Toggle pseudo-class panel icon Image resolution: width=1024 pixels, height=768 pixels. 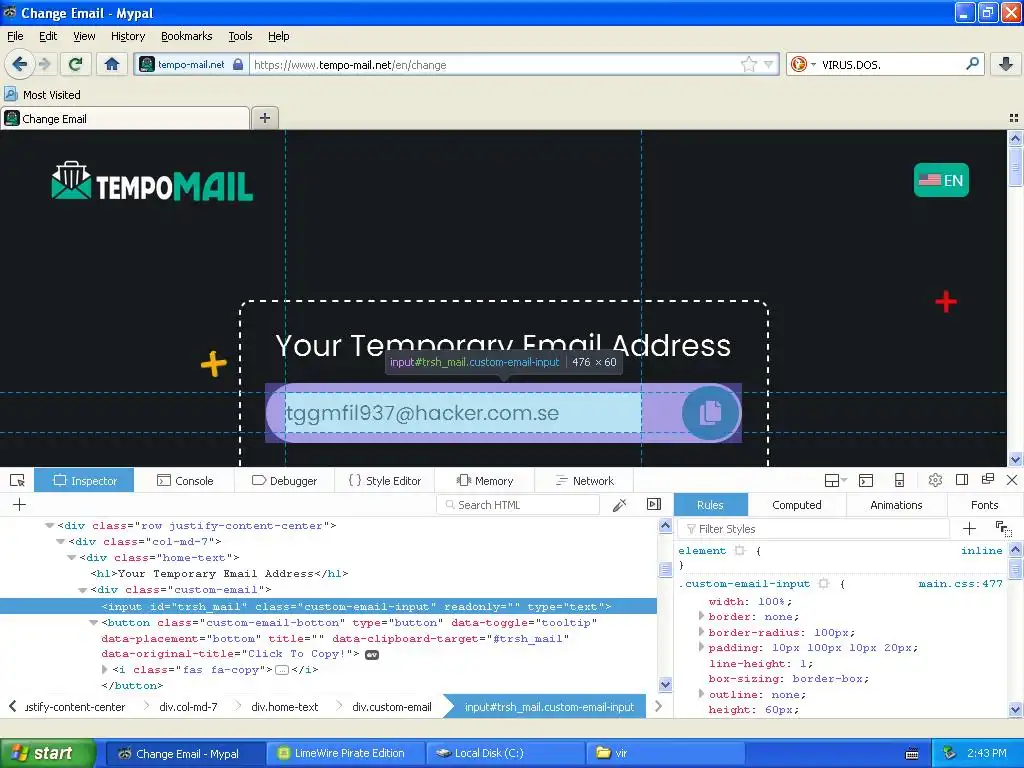[x=1003, y=528]
